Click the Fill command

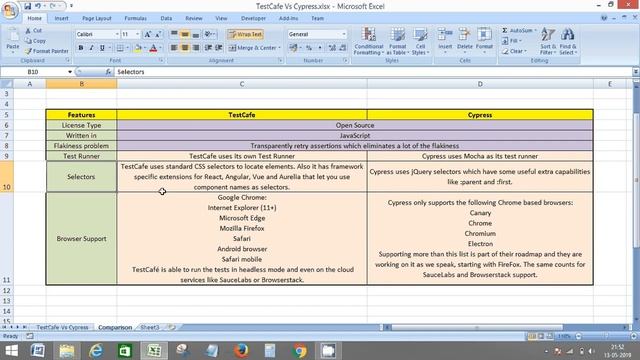[x=512, y=41]
